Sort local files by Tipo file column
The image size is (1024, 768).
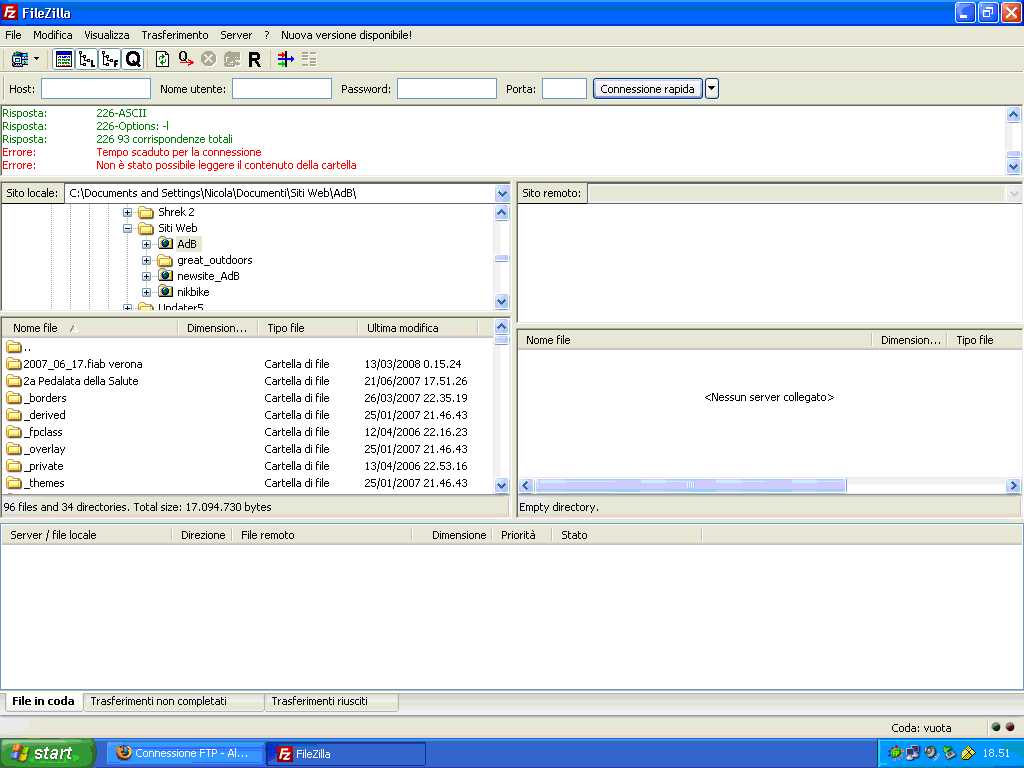pos(308,328)
